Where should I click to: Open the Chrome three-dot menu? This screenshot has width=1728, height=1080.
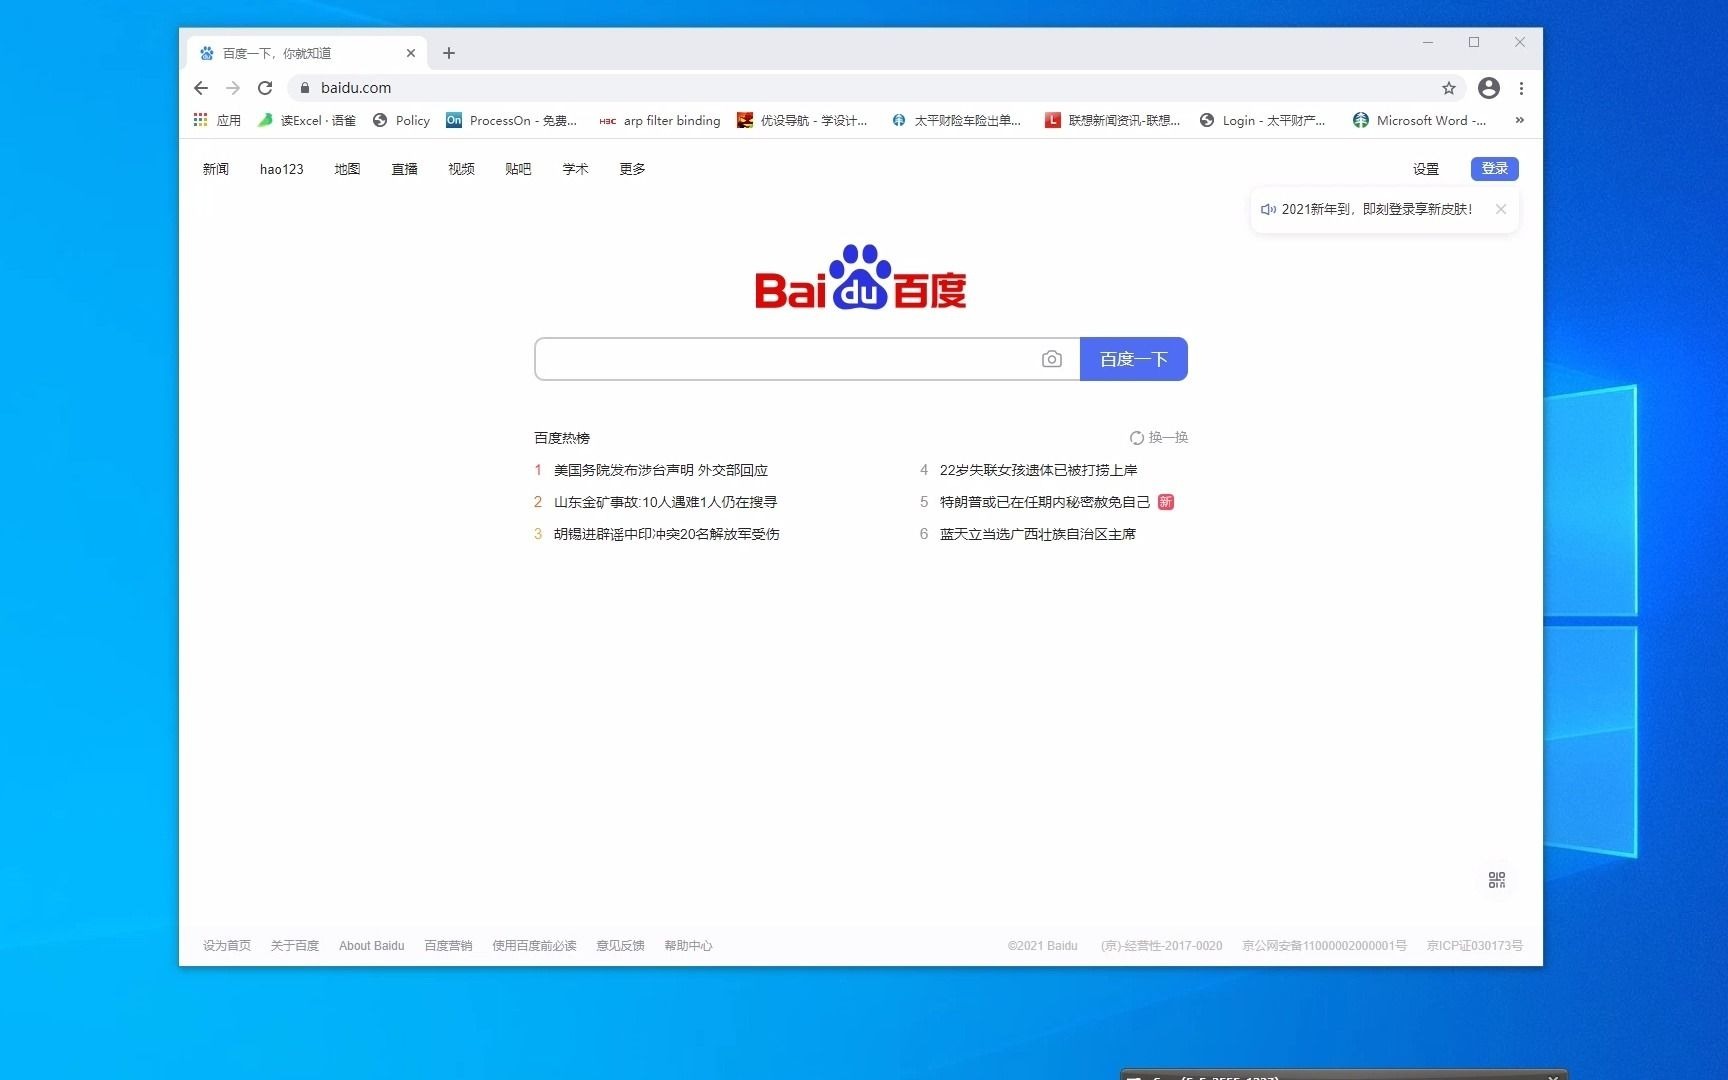1521,88
